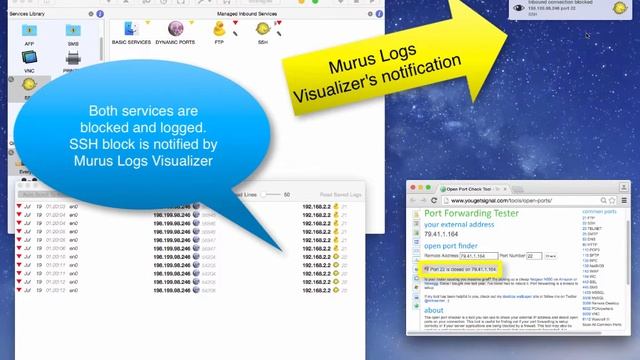Open the browser hamburger menu

(x=624, y=200)
